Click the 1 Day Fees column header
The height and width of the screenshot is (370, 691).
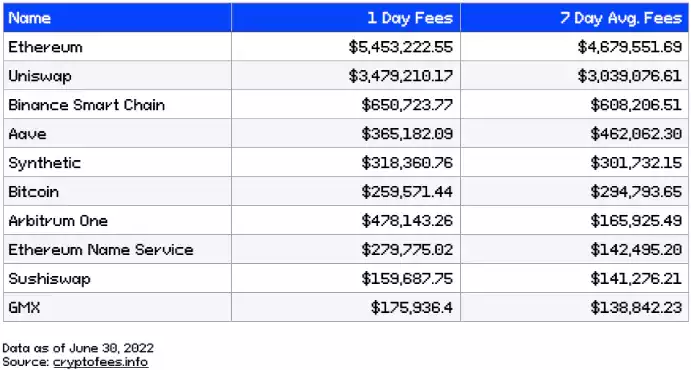(346, 18)
